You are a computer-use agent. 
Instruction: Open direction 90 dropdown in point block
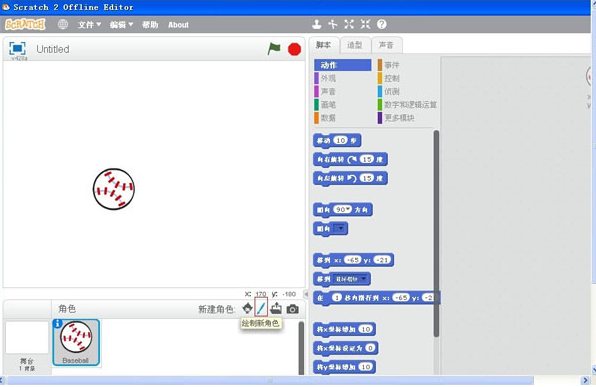(x=348, y=209)
